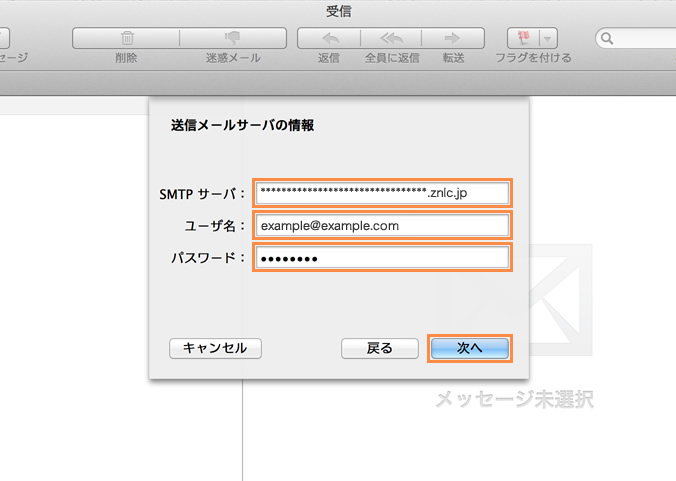Click the Reply arrow icon

coord(329,38)
